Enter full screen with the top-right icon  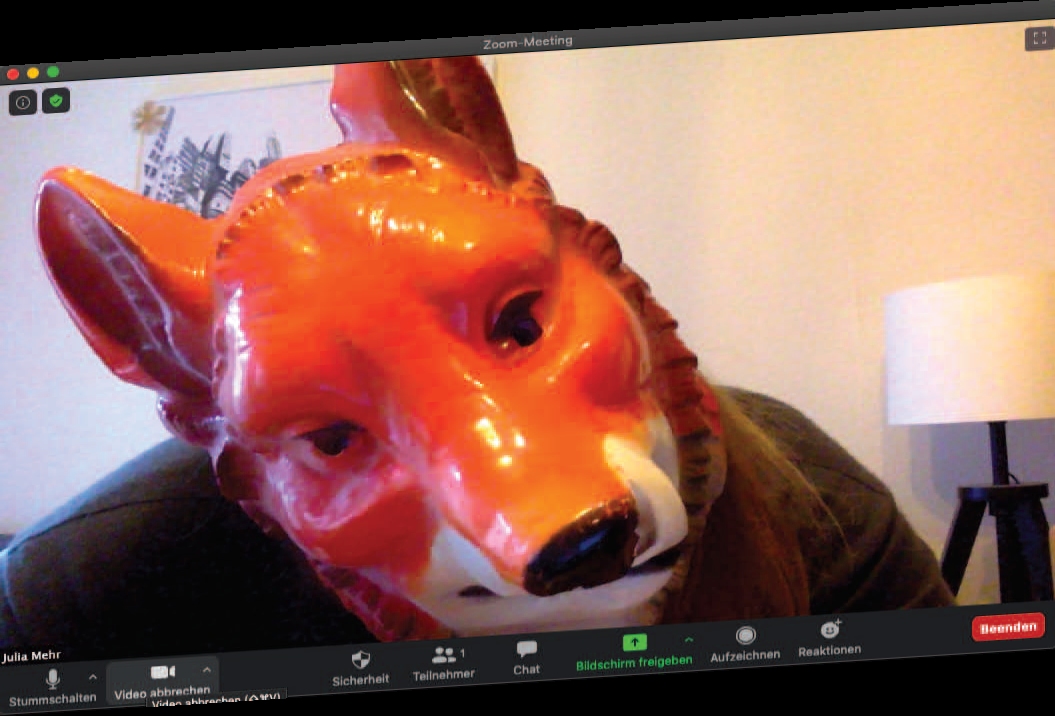tap(1039, 38)
